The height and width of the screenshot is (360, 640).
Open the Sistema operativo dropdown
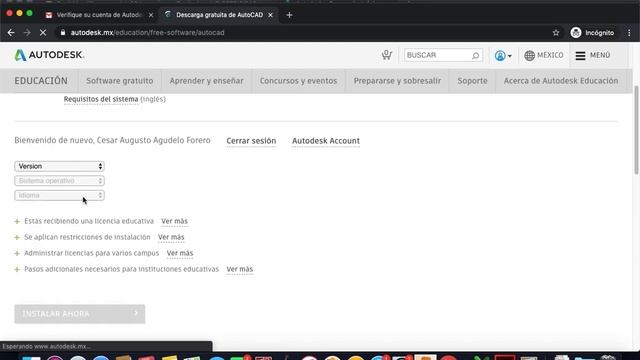[x=59, y=181]
